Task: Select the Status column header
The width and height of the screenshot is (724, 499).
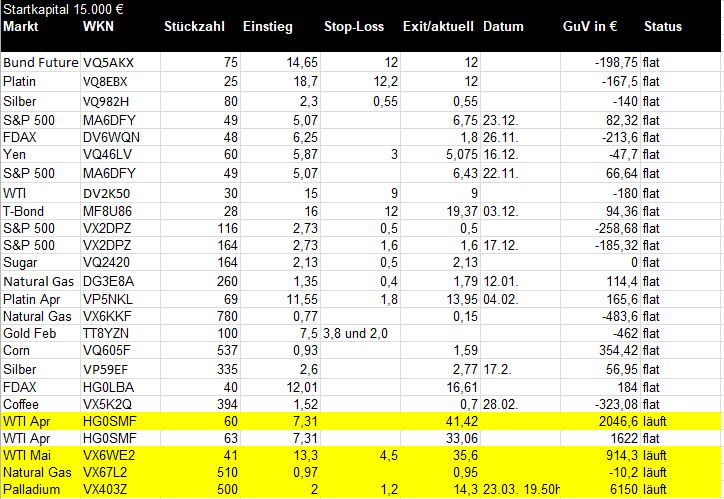Action: click(663, 26)
